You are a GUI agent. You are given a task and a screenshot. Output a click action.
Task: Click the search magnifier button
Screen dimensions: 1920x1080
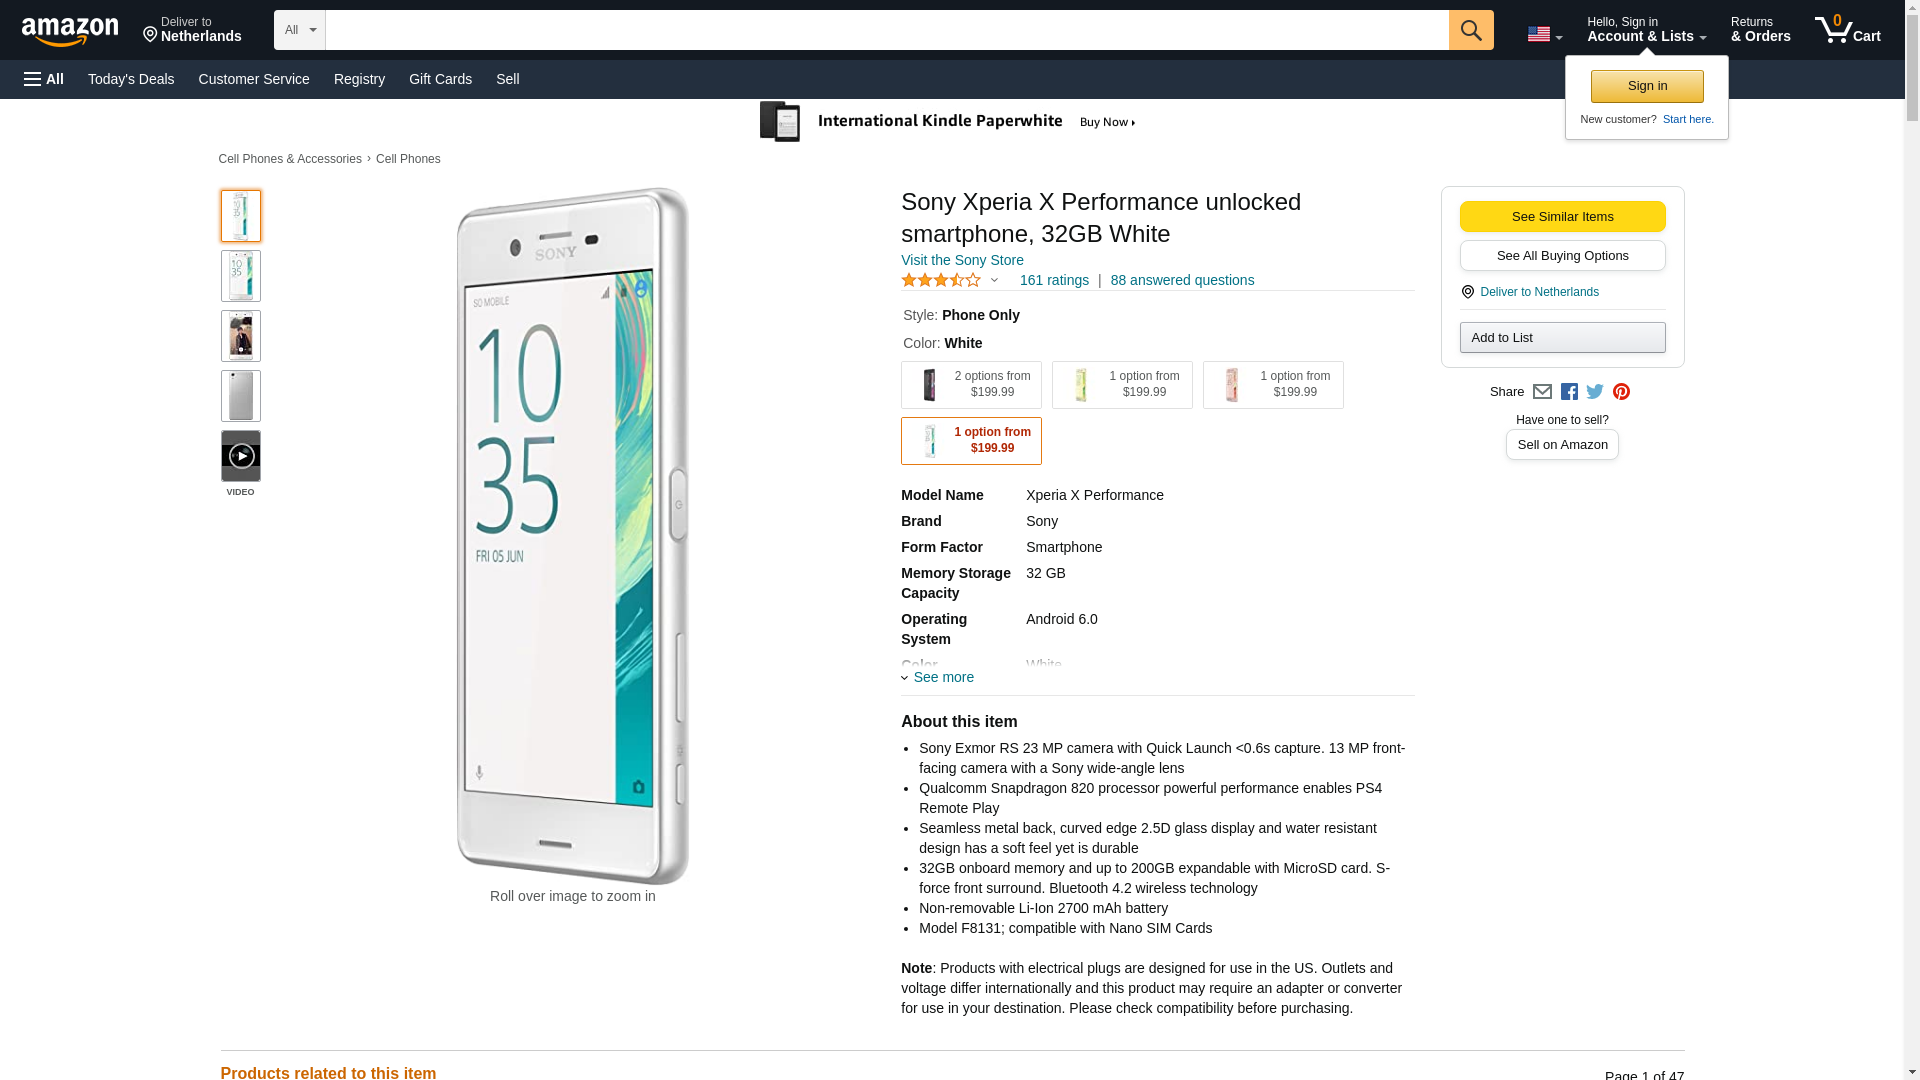click(x=1470, y=30)
